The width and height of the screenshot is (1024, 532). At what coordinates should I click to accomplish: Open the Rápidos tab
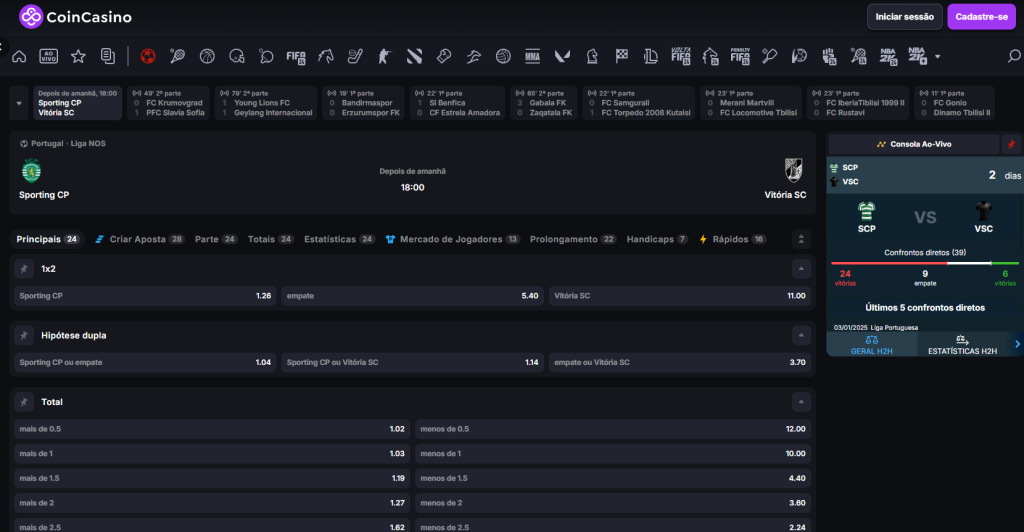coord(732,240)
